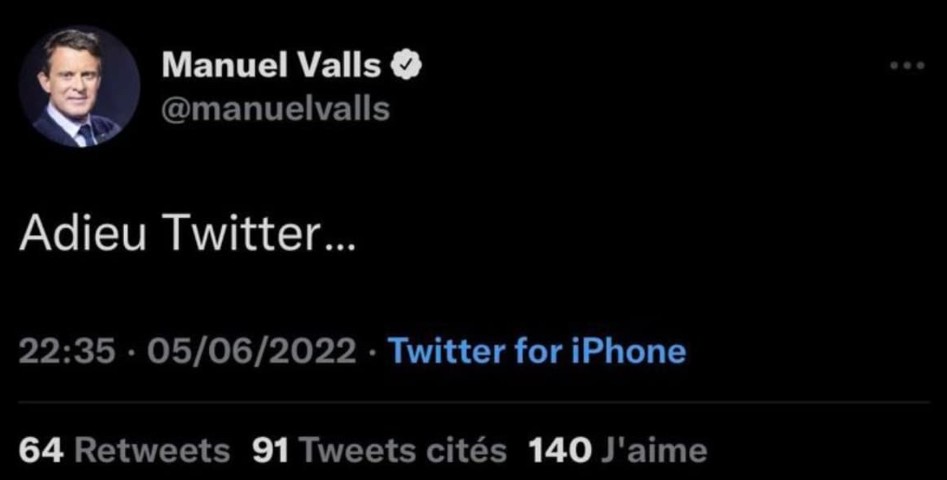
Task: Click the Tweets cités label
Action: pos(403,450)
